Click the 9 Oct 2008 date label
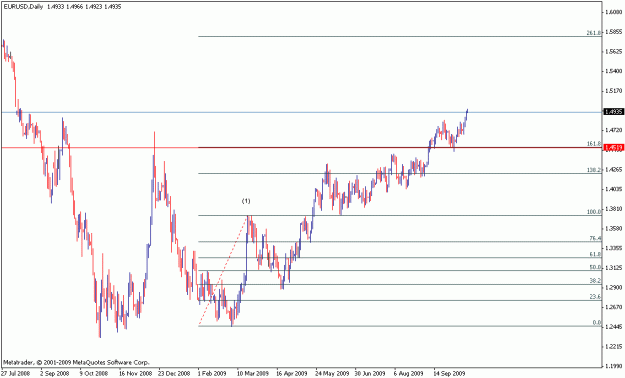 (x=94, y=374)
